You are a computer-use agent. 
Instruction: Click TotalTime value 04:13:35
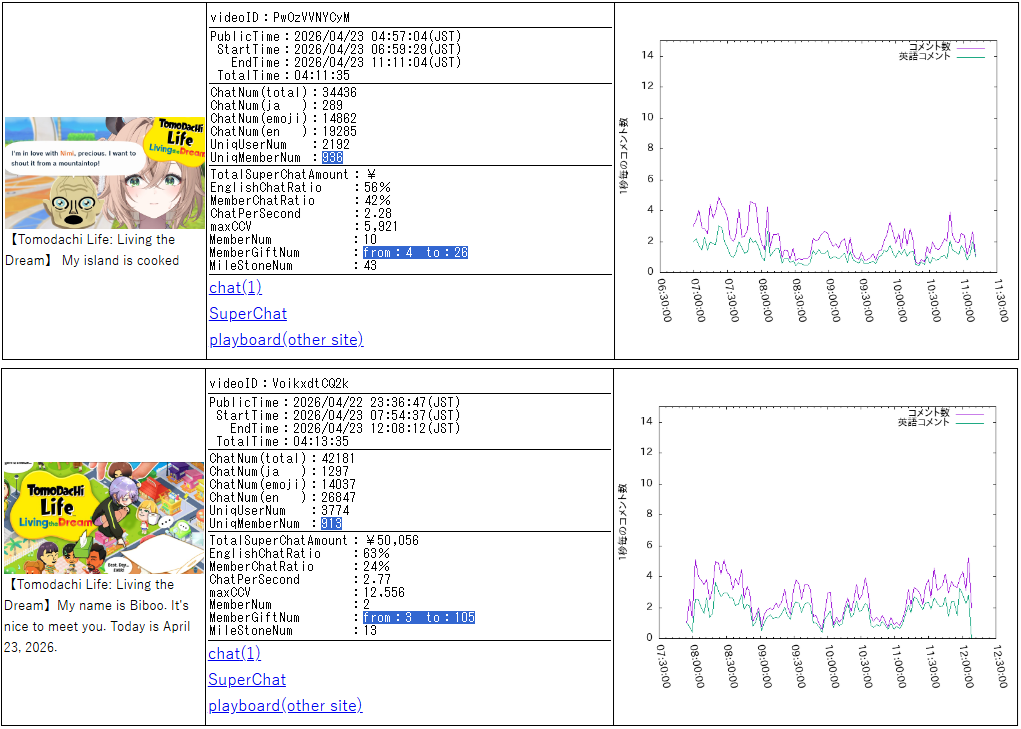pos(322,441)
